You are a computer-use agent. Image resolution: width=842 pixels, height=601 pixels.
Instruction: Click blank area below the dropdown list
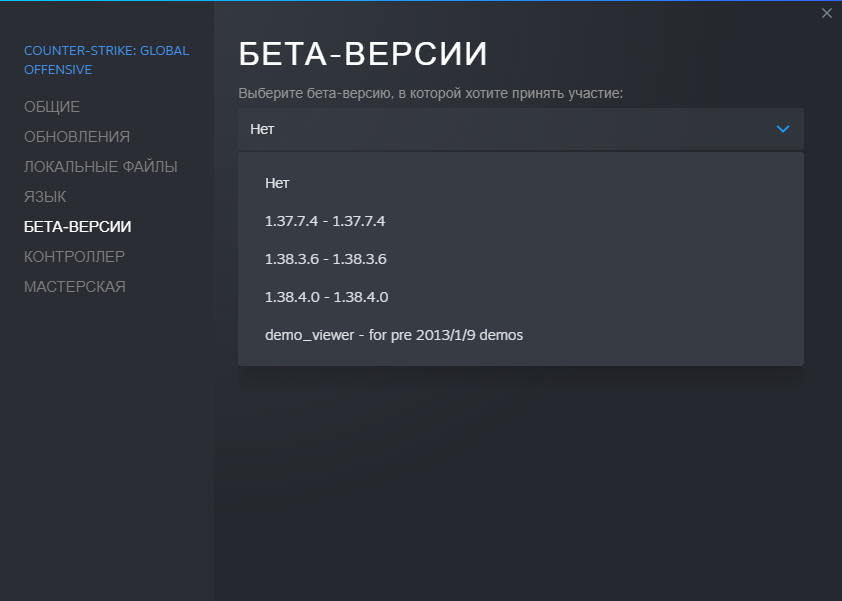[520, 483]
